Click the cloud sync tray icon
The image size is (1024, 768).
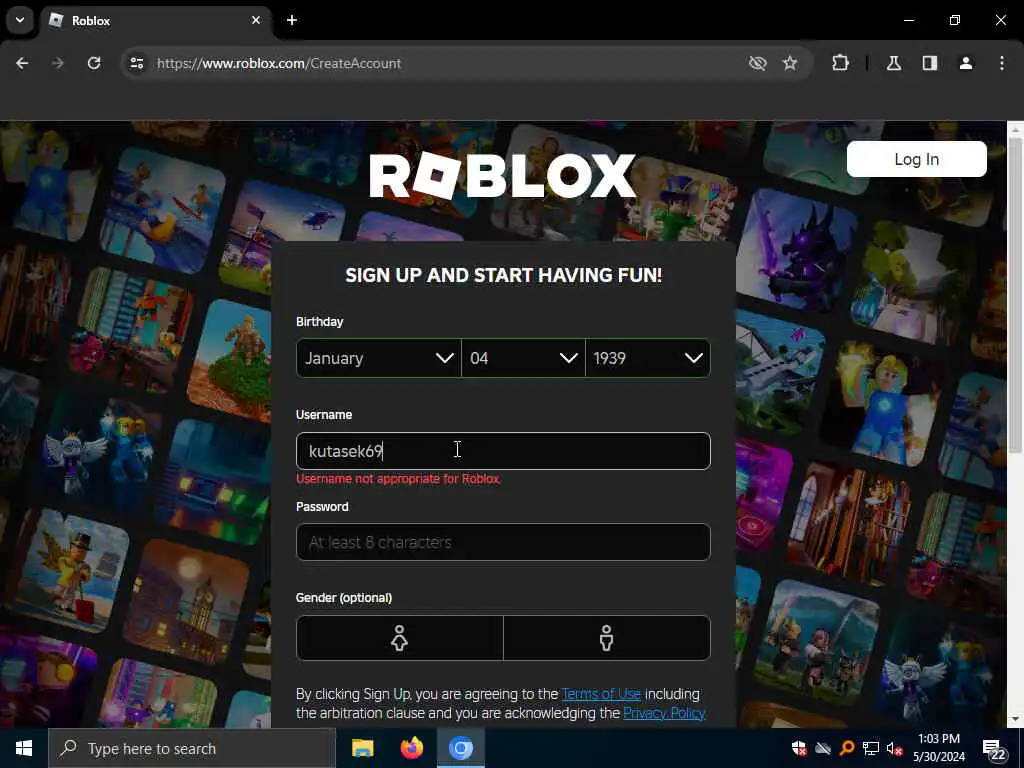pyautogui.click(x=823, y=748)
